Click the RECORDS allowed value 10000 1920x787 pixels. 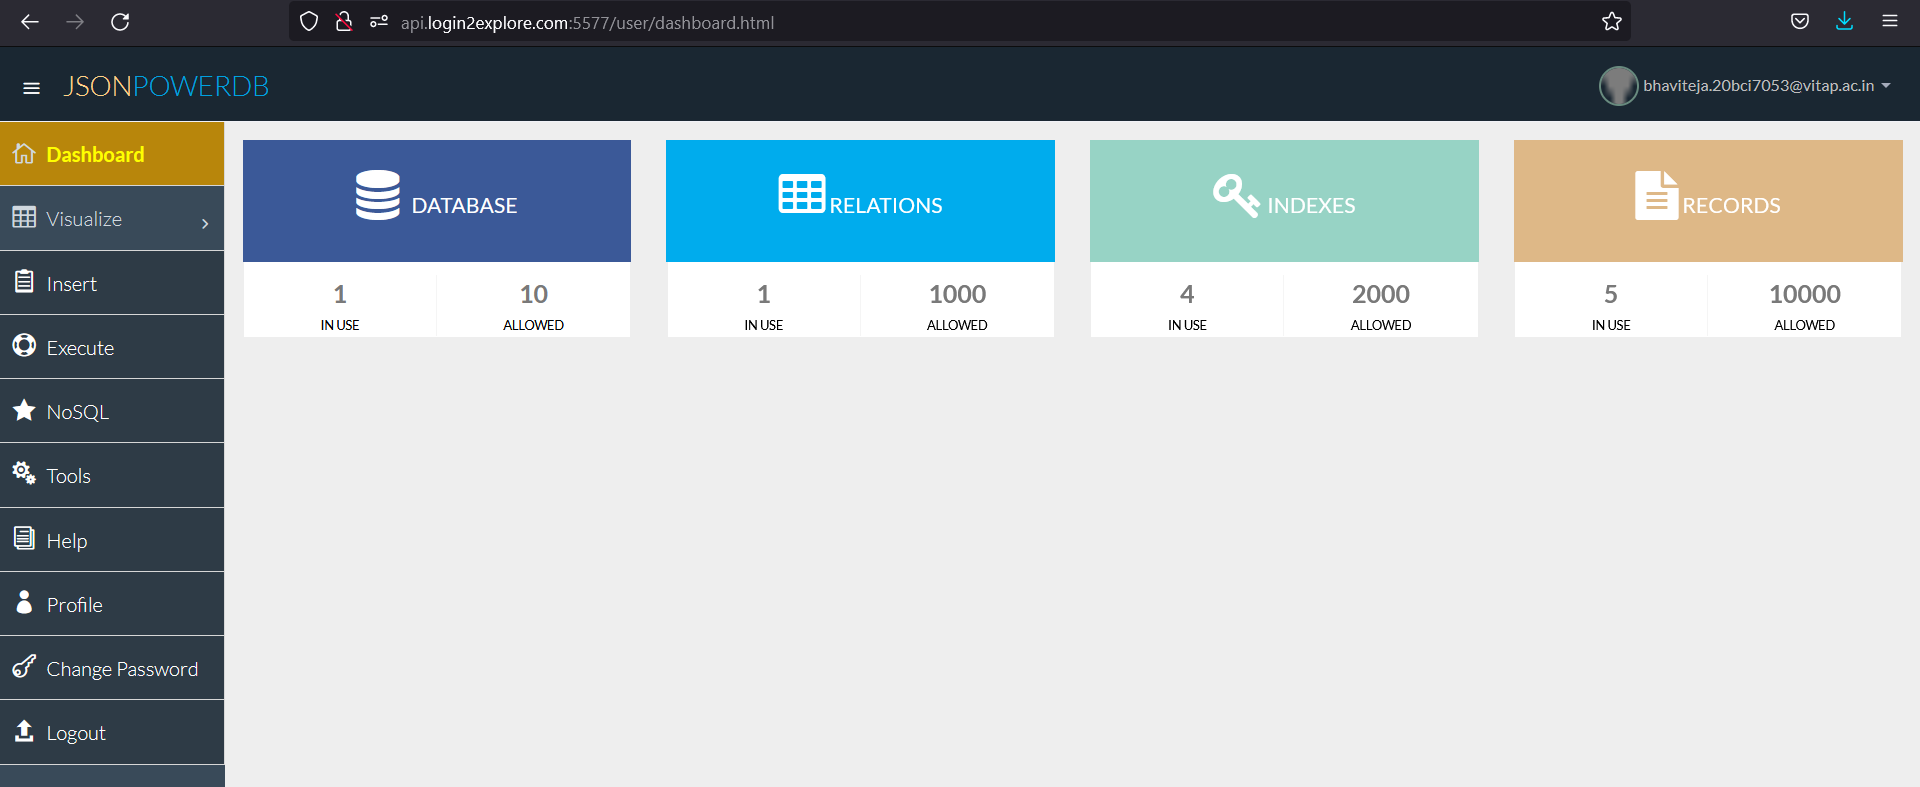pos(1804,294)
